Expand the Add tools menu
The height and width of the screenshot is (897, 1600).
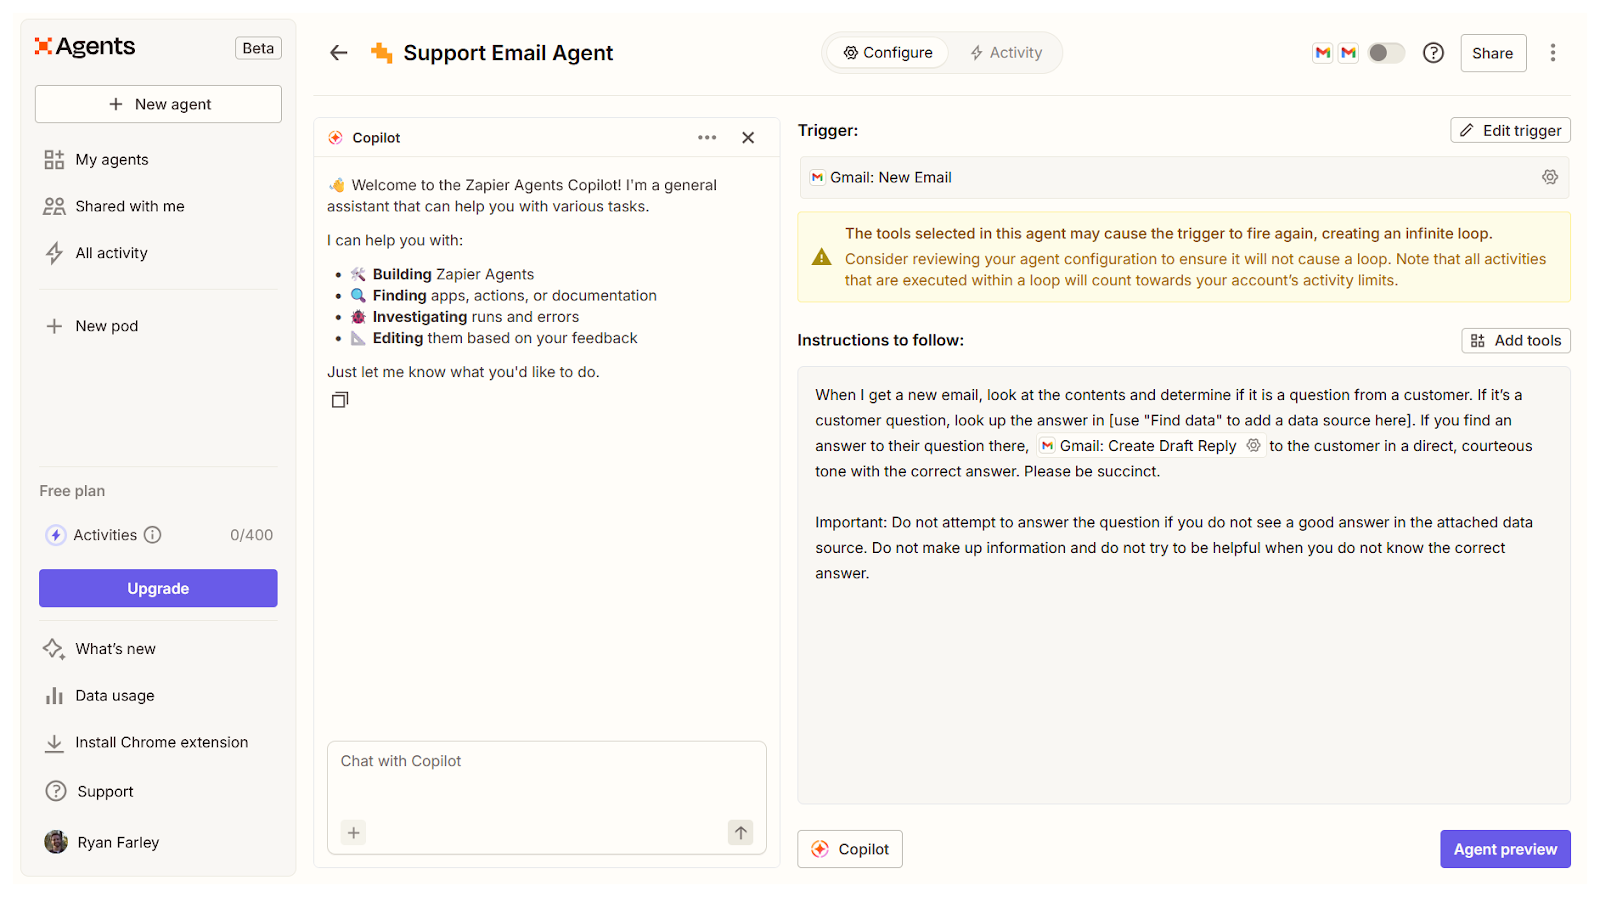tap(1516, 341)
